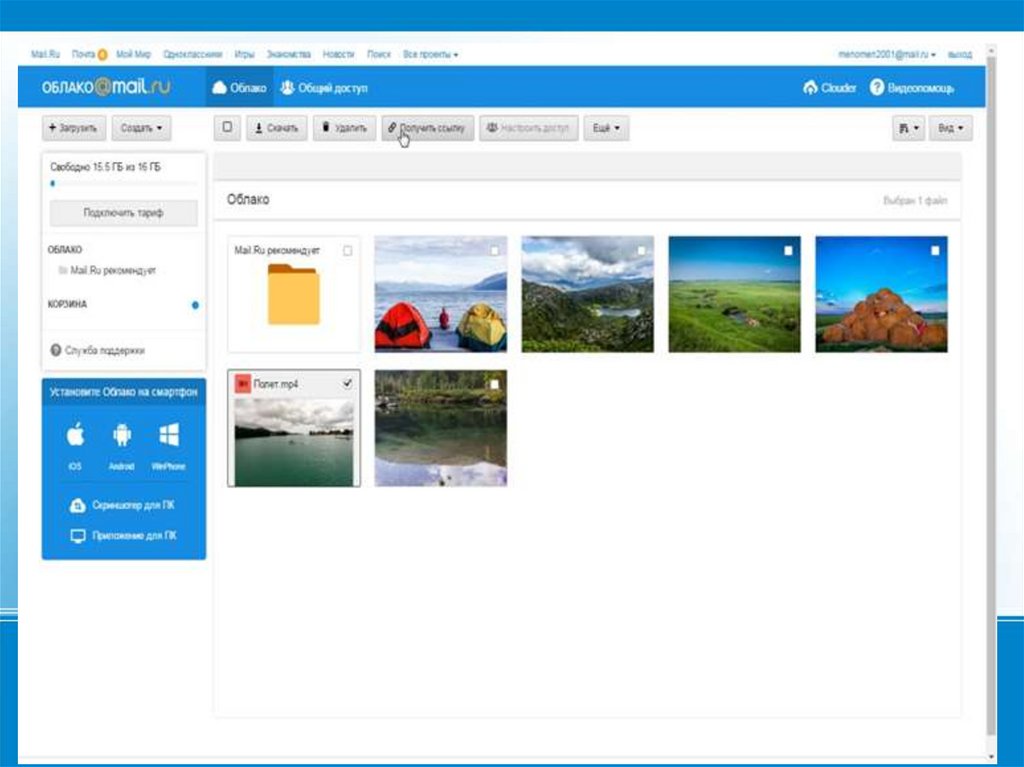Open Поиск in top bar
This screenshot has height=767, width=1024.
click(379, 54)
